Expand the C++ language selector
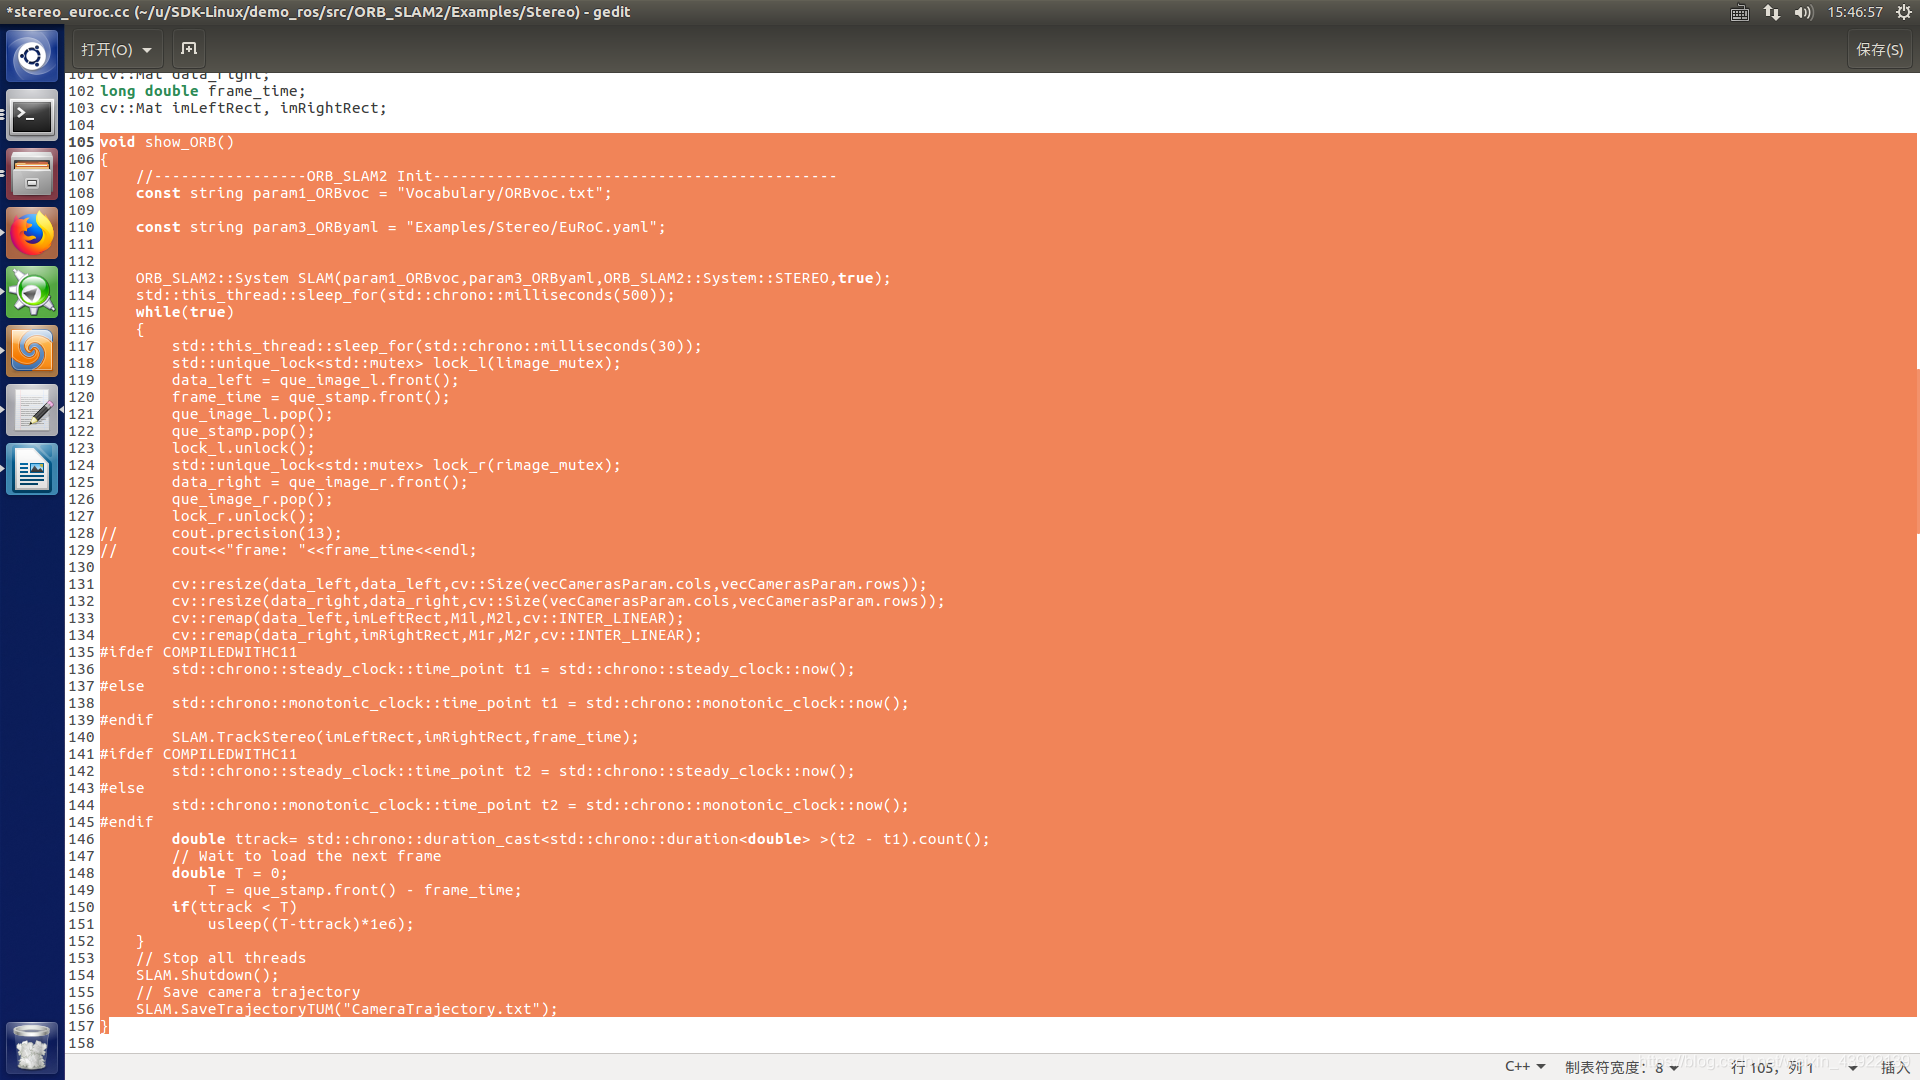 point(1525,1067)
